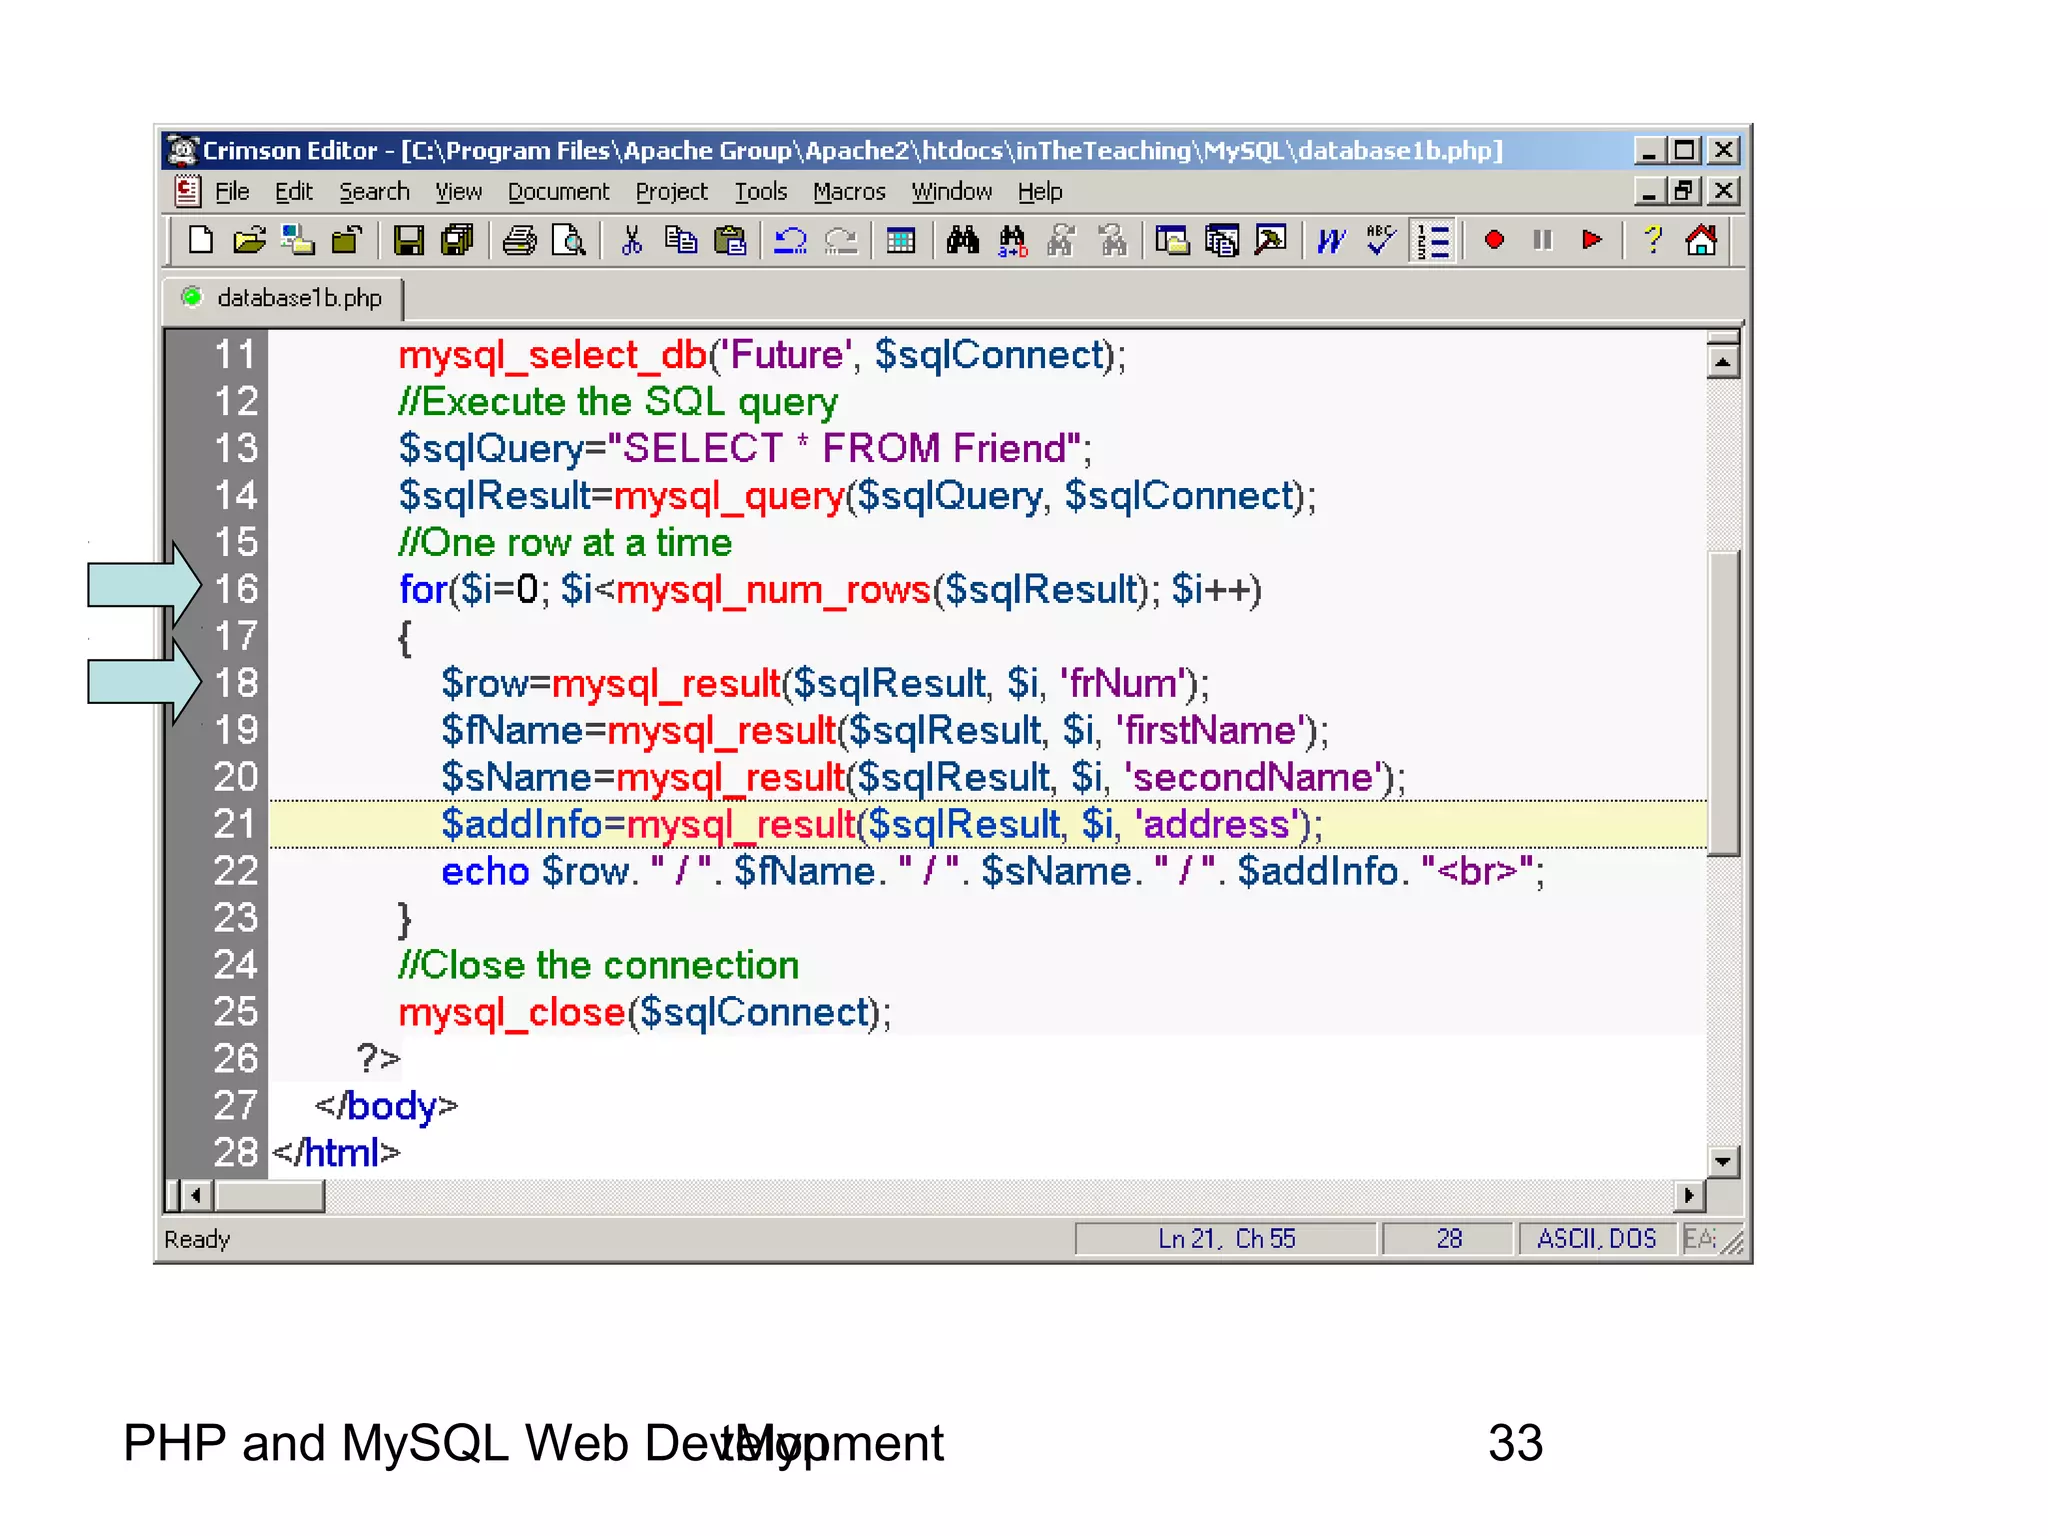Click the Open file folder icon
The image size is (2048, 1536).
click(x=249, y=241)
